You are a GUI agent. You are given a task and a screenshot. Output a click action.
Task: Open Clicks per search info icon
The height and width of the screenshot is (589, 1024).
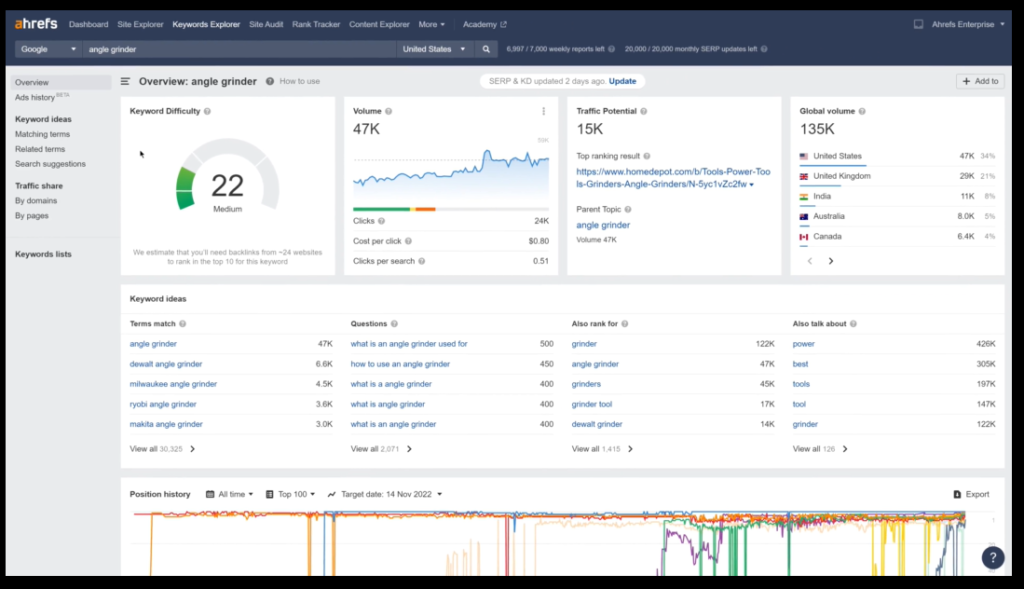tap(422, 261)
